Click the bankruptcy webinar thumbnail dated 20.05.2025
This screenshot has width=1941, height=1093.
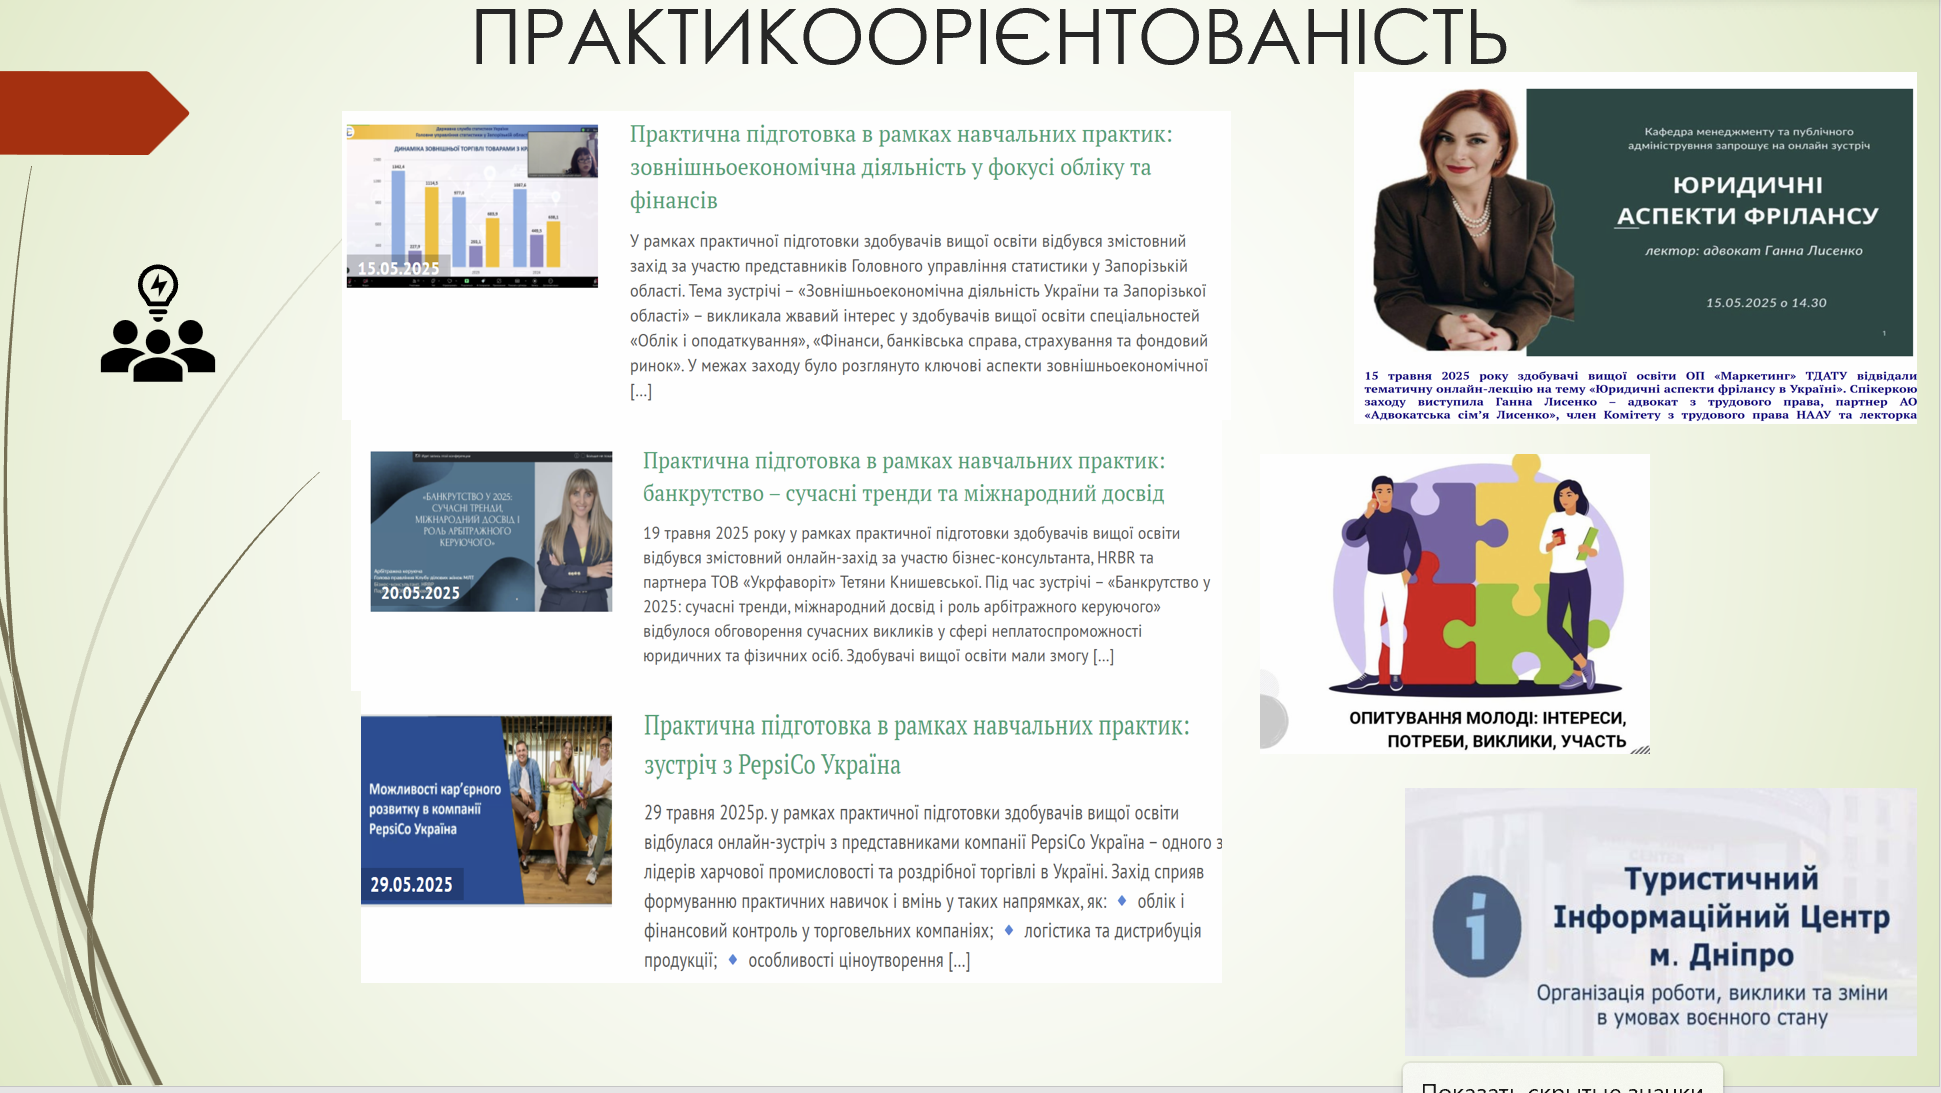(492, 530)
